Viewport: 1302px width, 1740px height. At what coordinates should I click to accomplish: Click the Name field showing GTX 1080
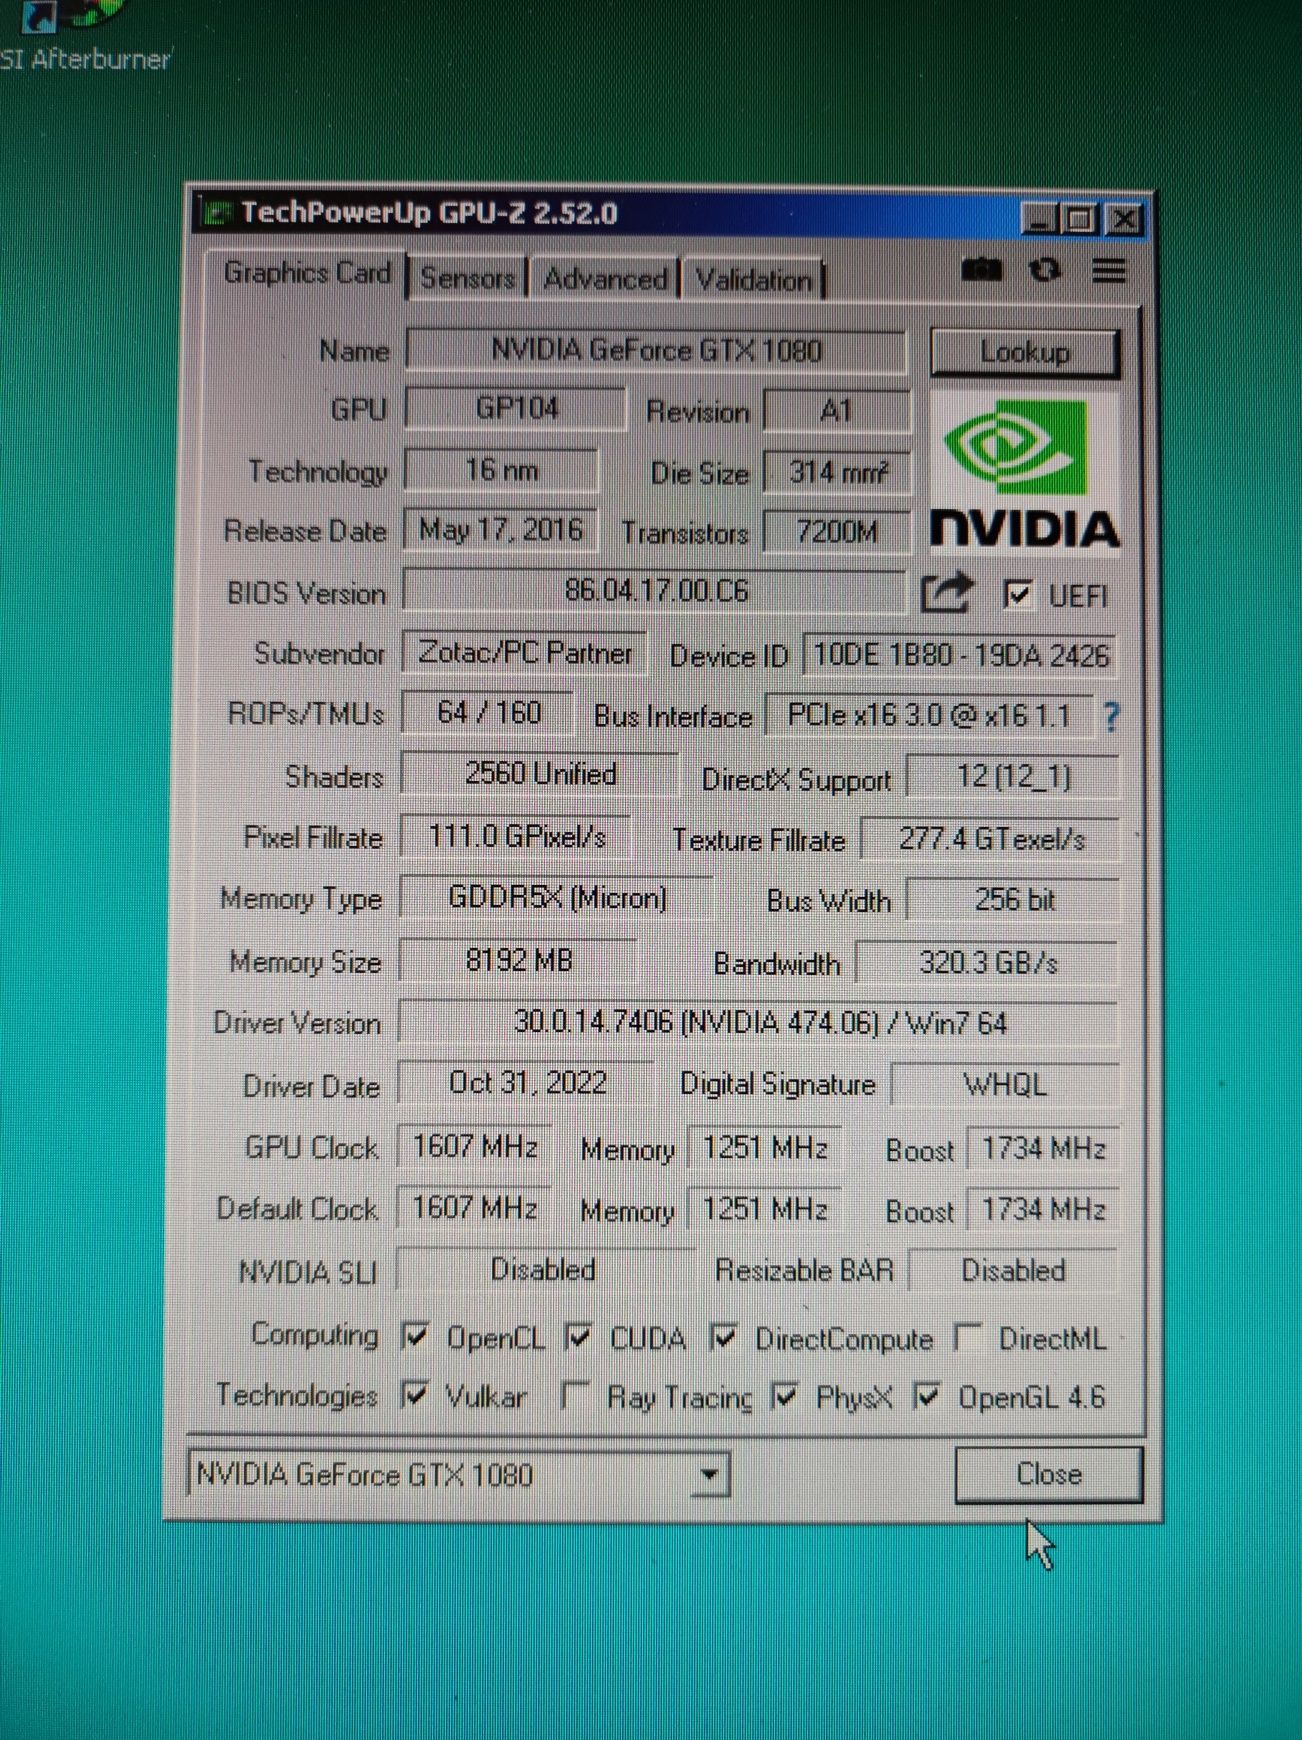pyautogui.click(x=656, y=350)
